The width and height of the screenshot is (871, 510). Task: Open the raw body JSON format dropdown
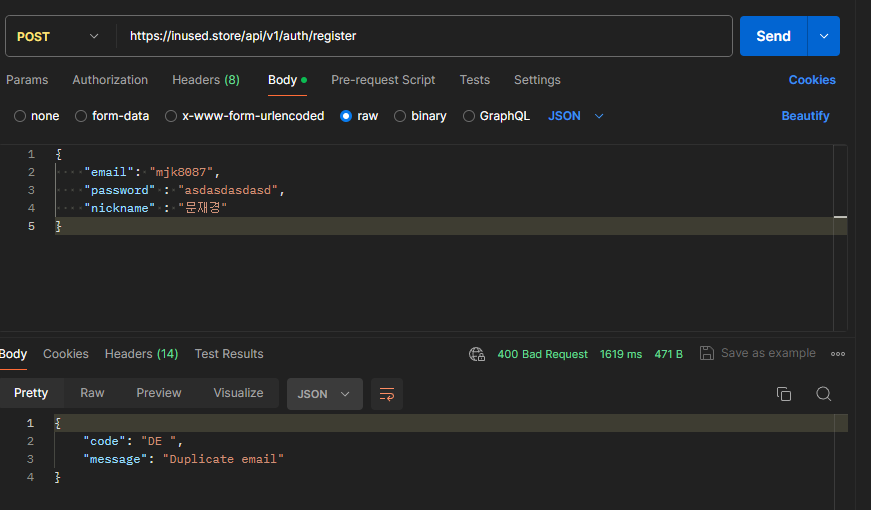575,116
